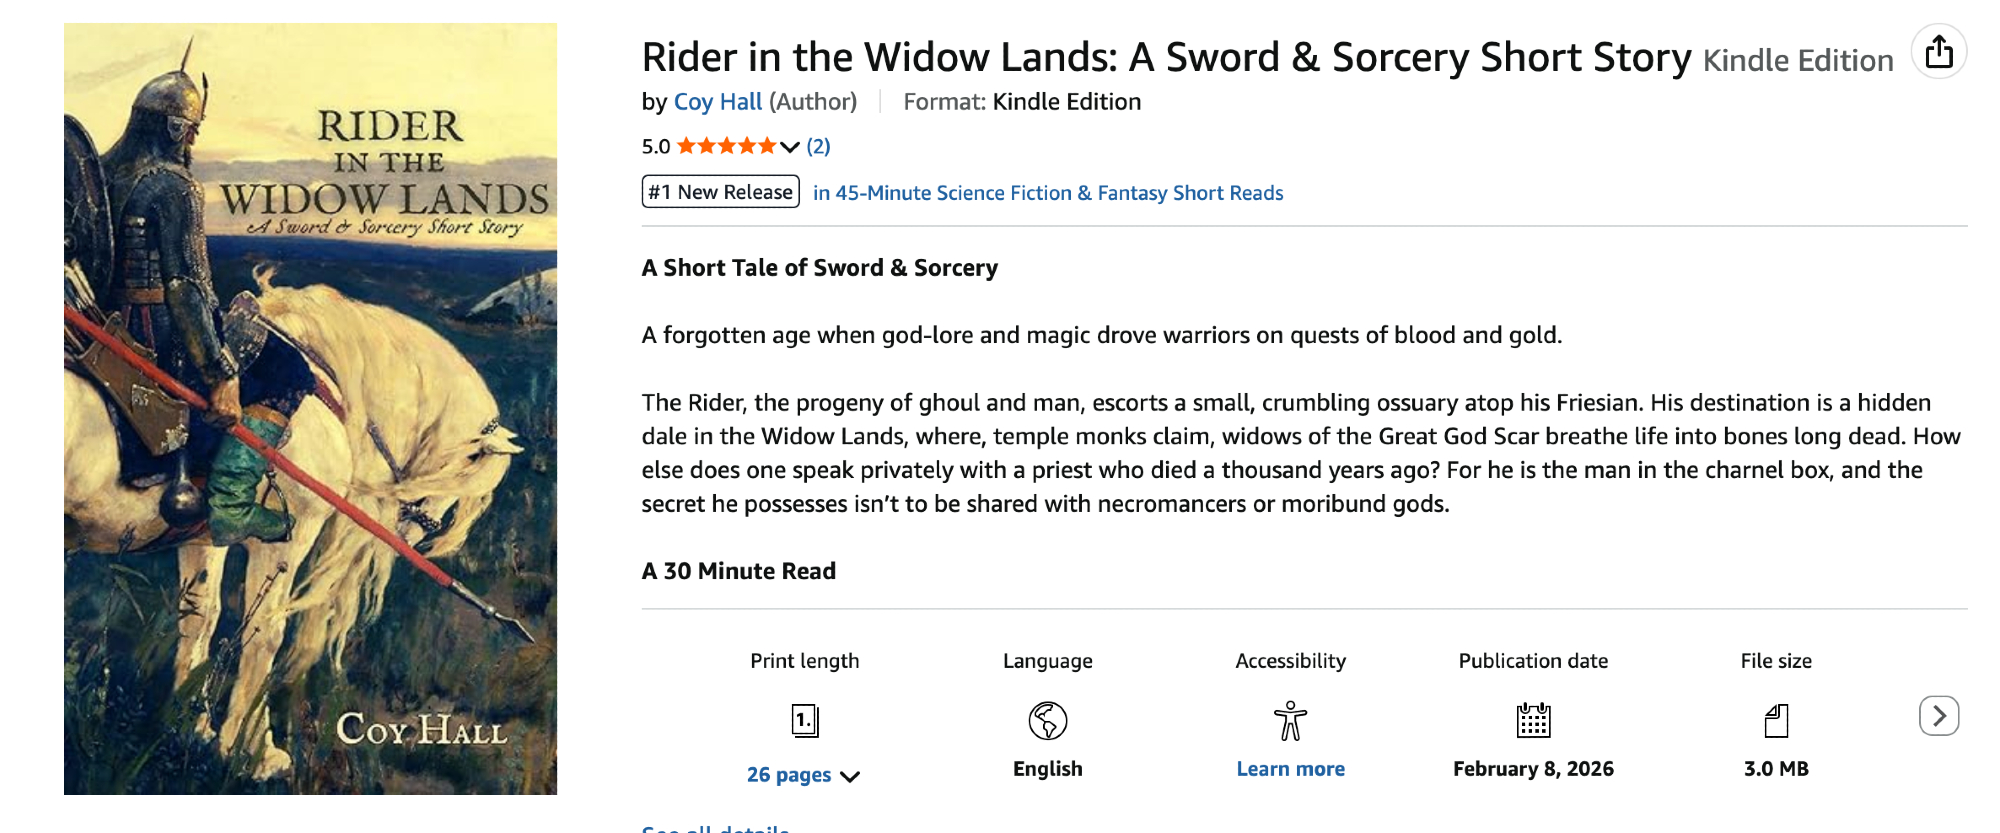Click the Rider in the Widow Lands title

(1166, 58)
